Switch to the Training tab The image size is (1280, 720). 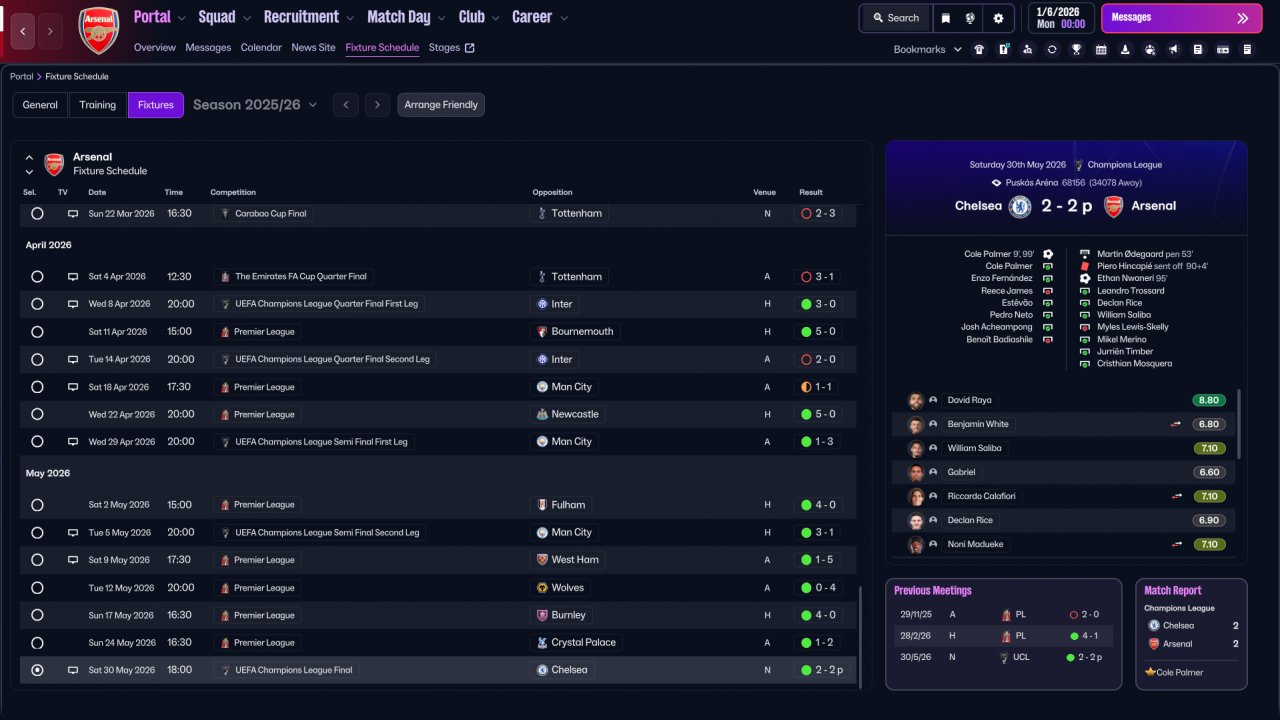click(98, 105)
